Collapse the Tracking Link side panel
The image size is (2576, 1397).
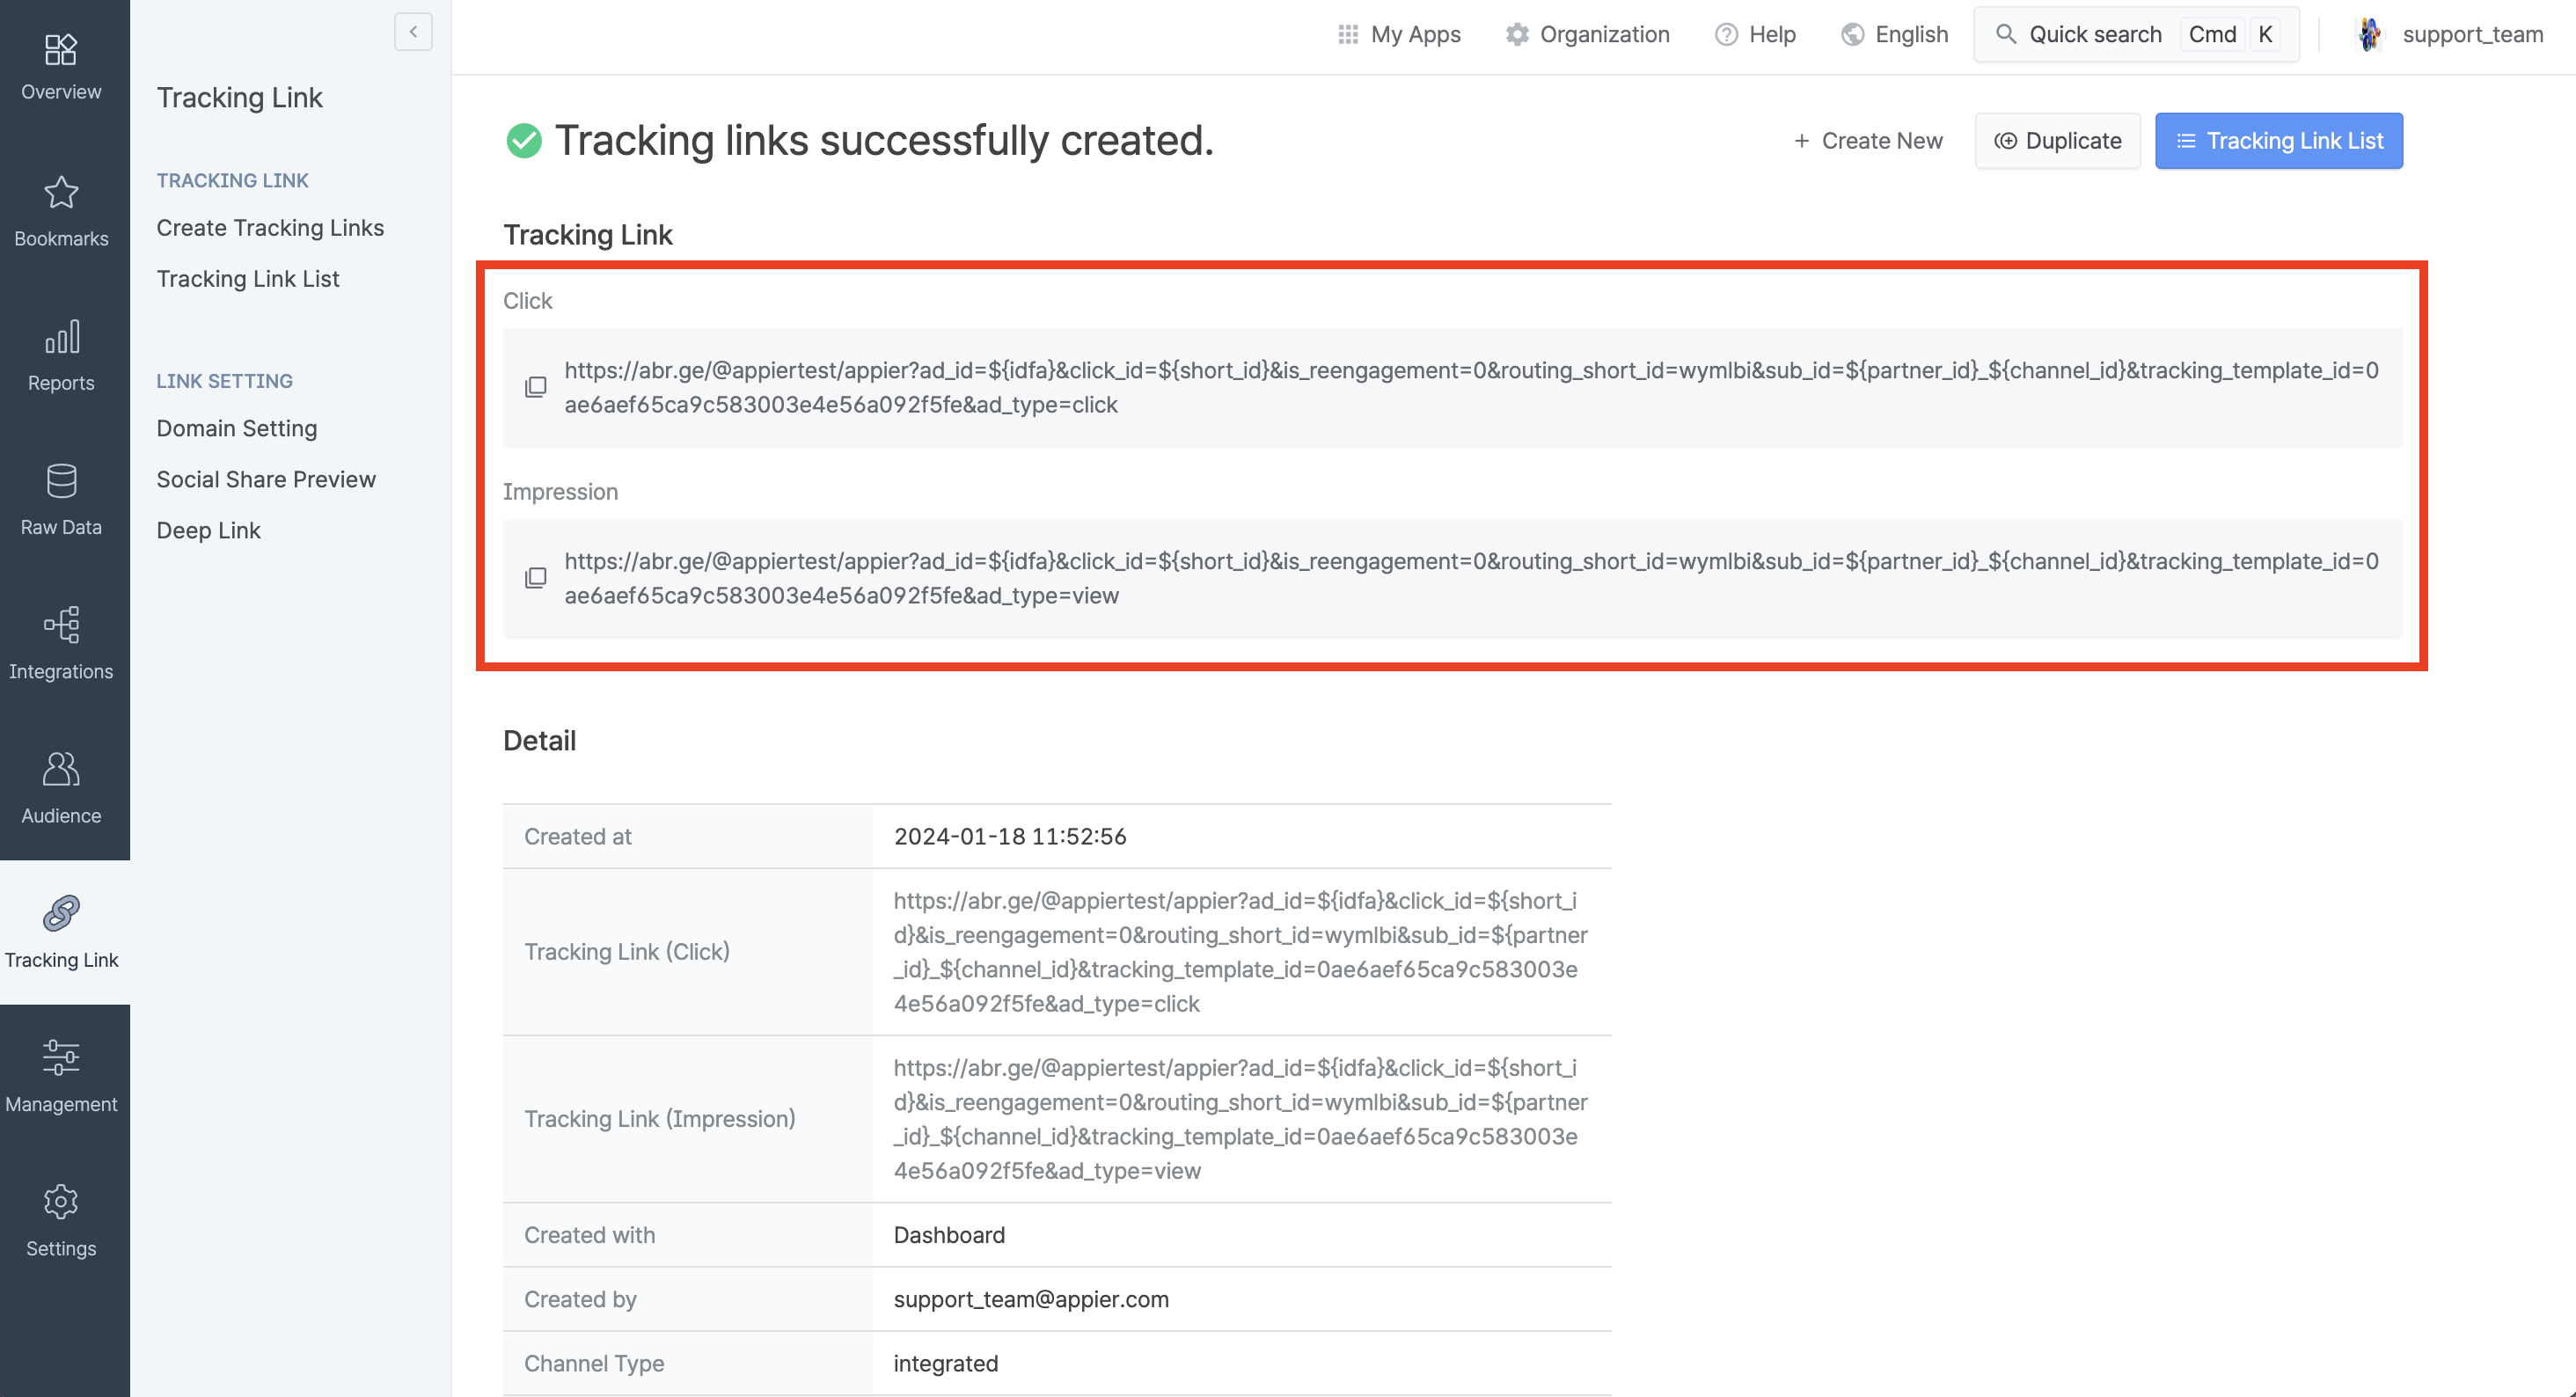click(x=413, y=32)
